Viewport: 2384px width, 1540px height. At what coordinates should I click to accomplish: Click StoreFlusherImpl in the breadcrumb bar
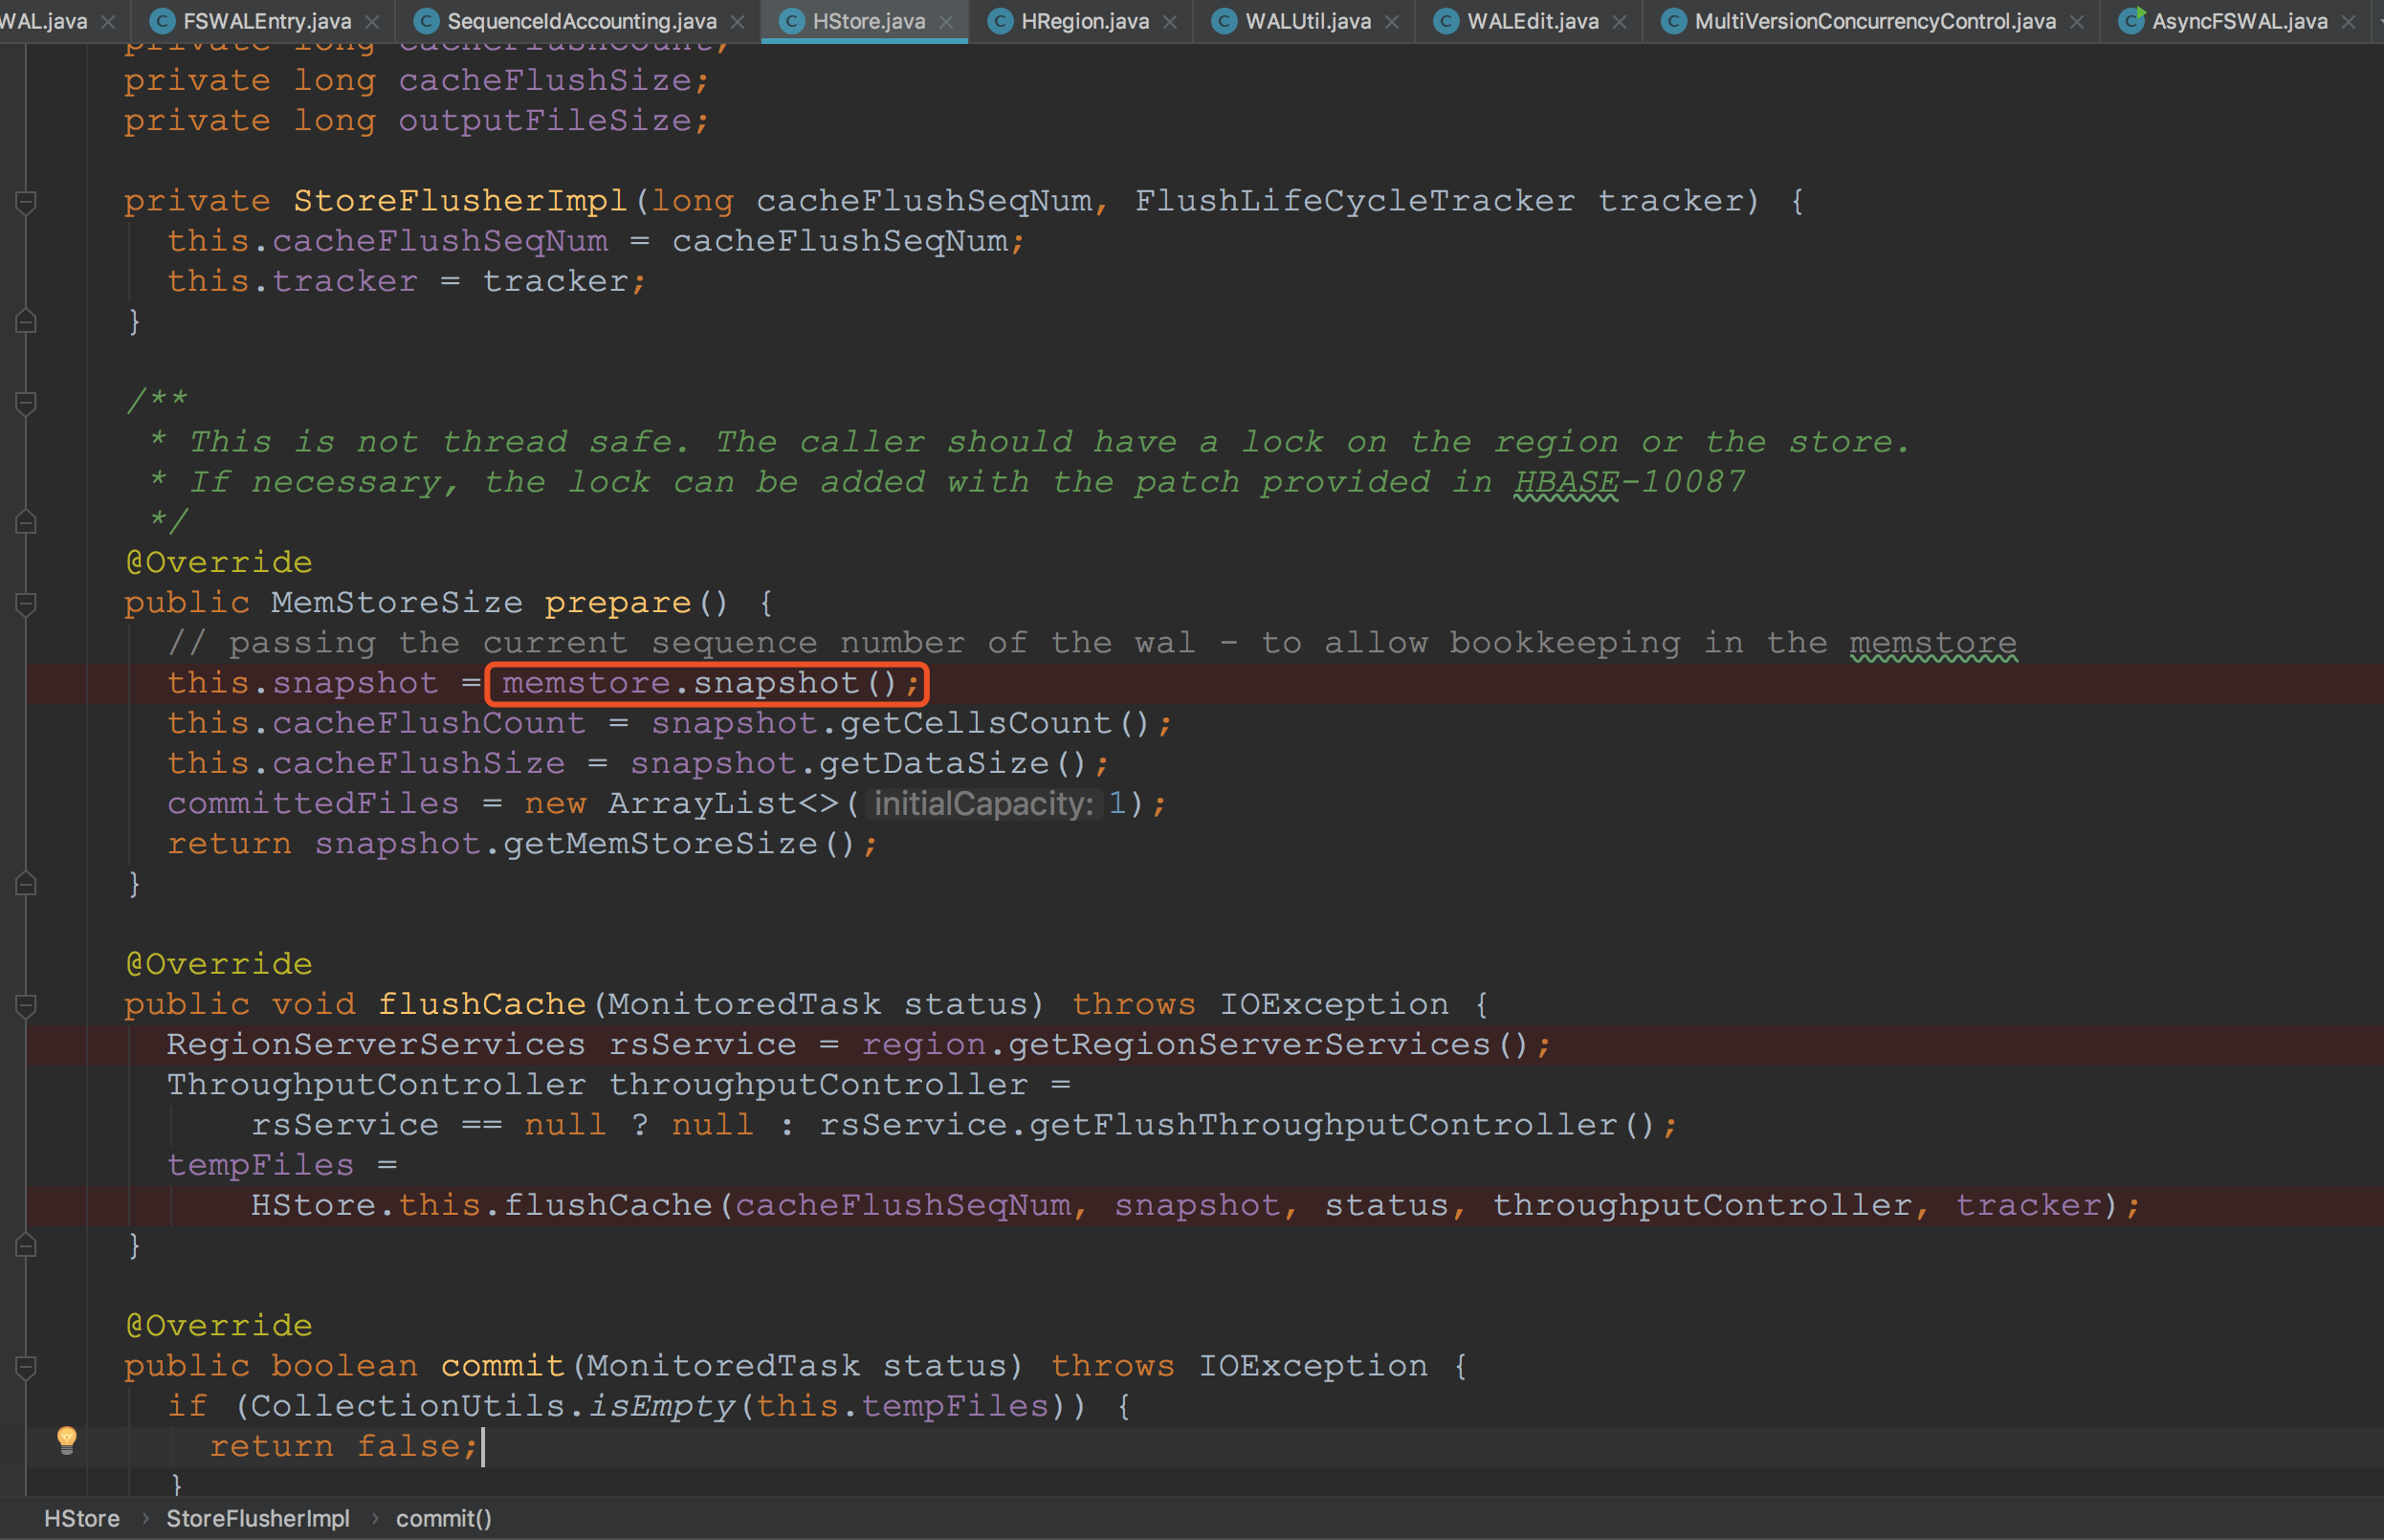(257, 1518)
